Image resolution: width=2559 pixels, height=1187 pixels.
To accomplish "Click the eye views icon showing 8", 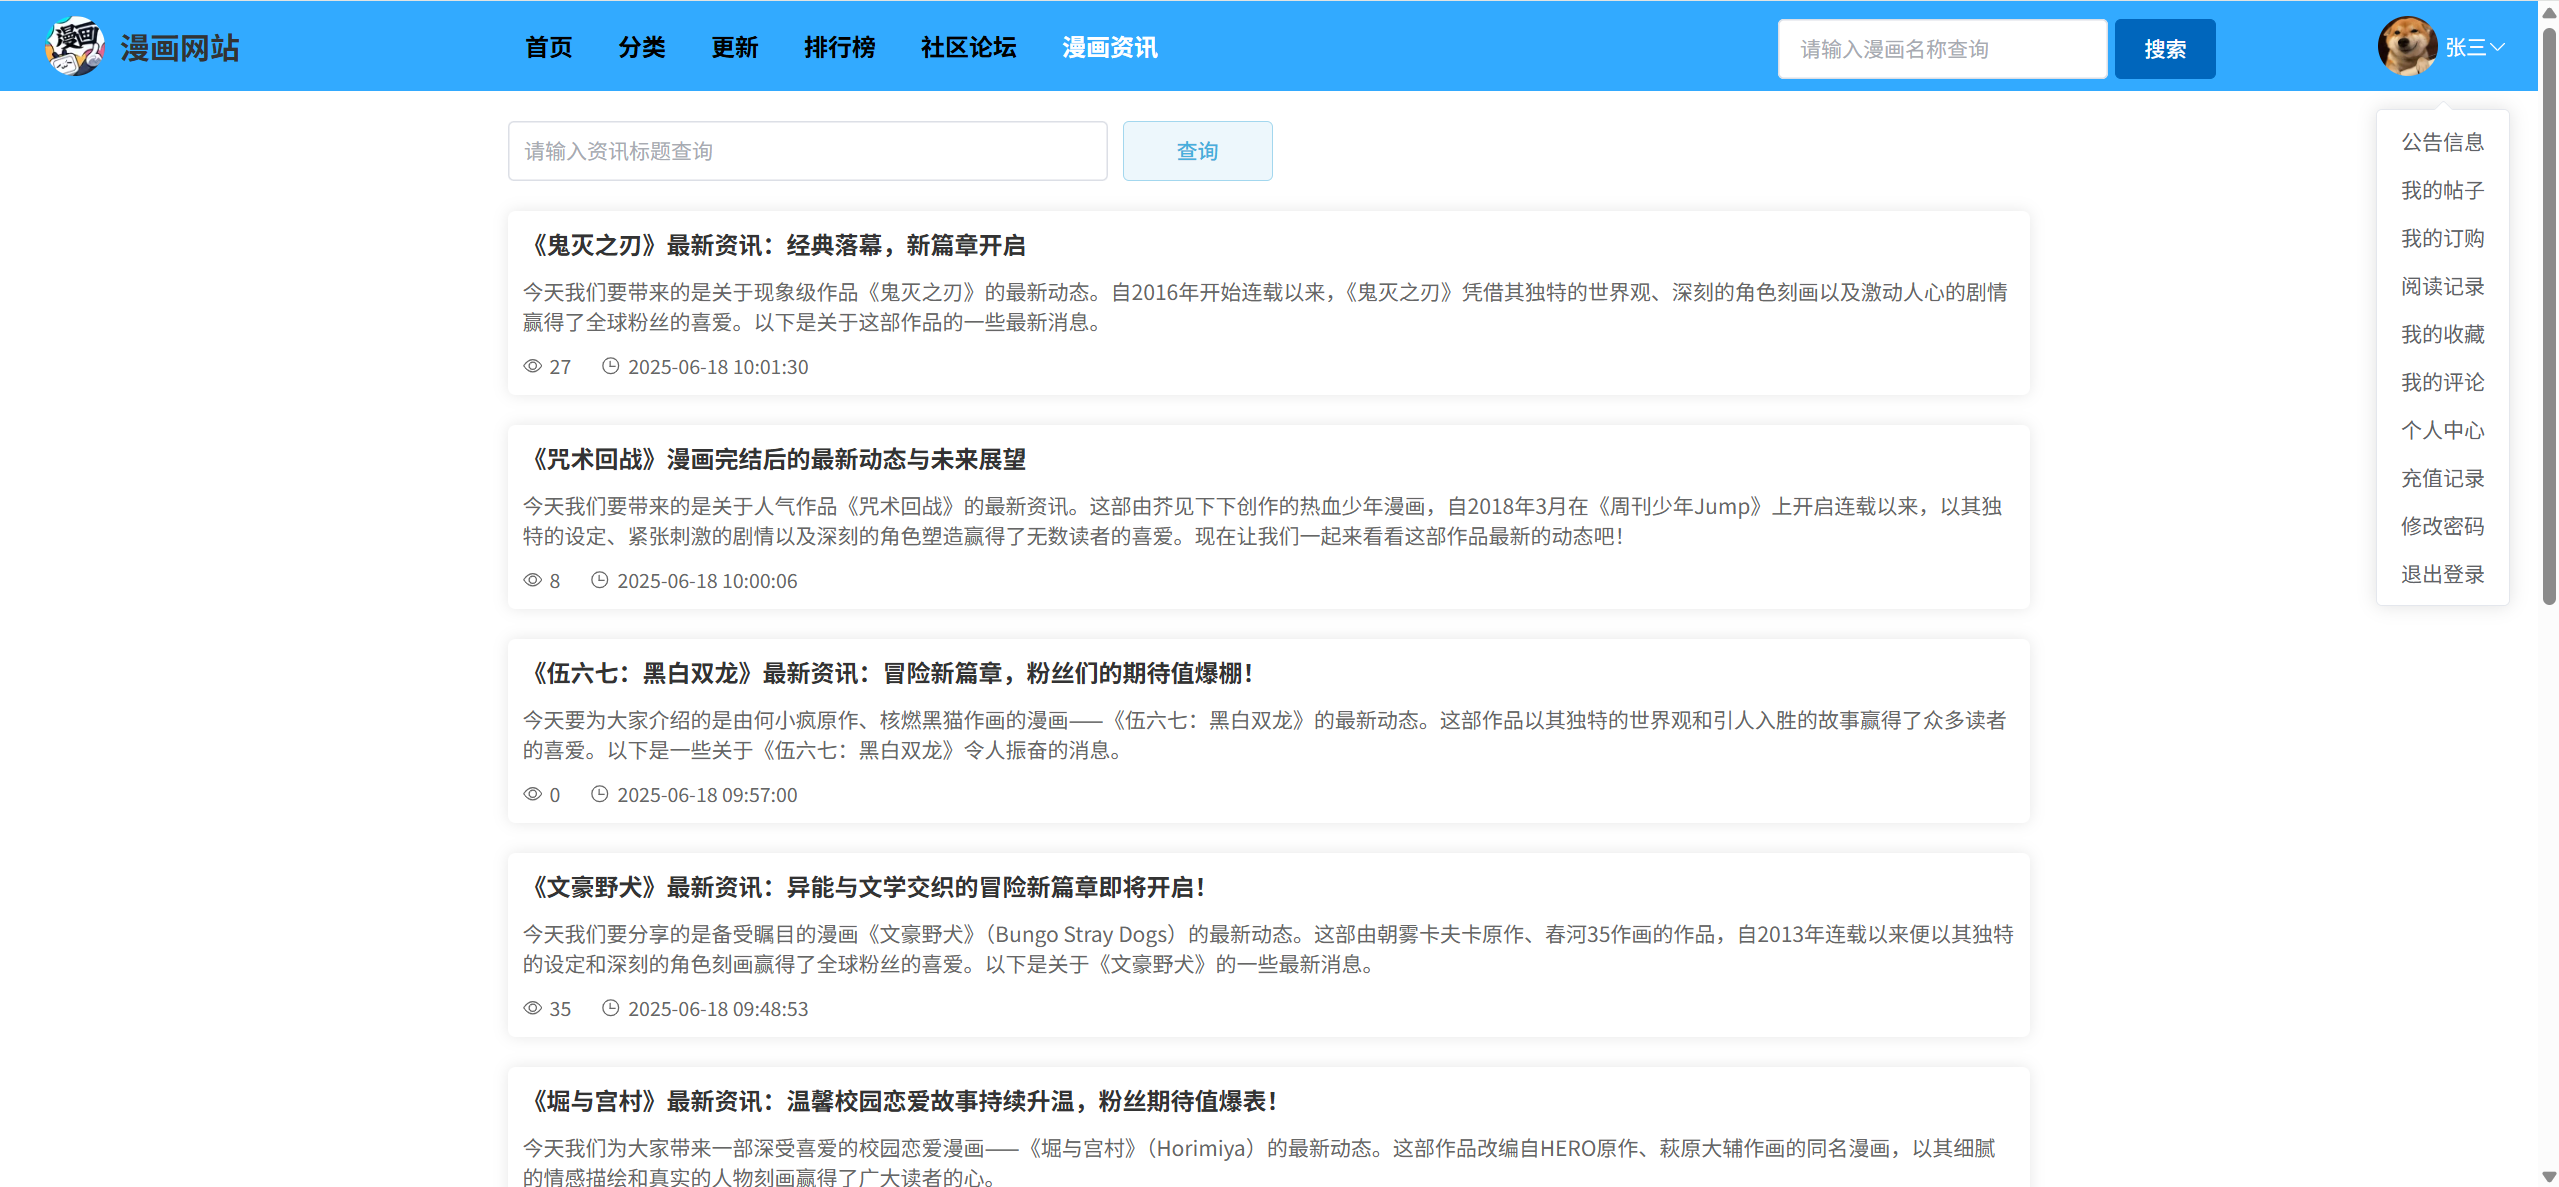I will pyautogui.click(x=533, y=580).
